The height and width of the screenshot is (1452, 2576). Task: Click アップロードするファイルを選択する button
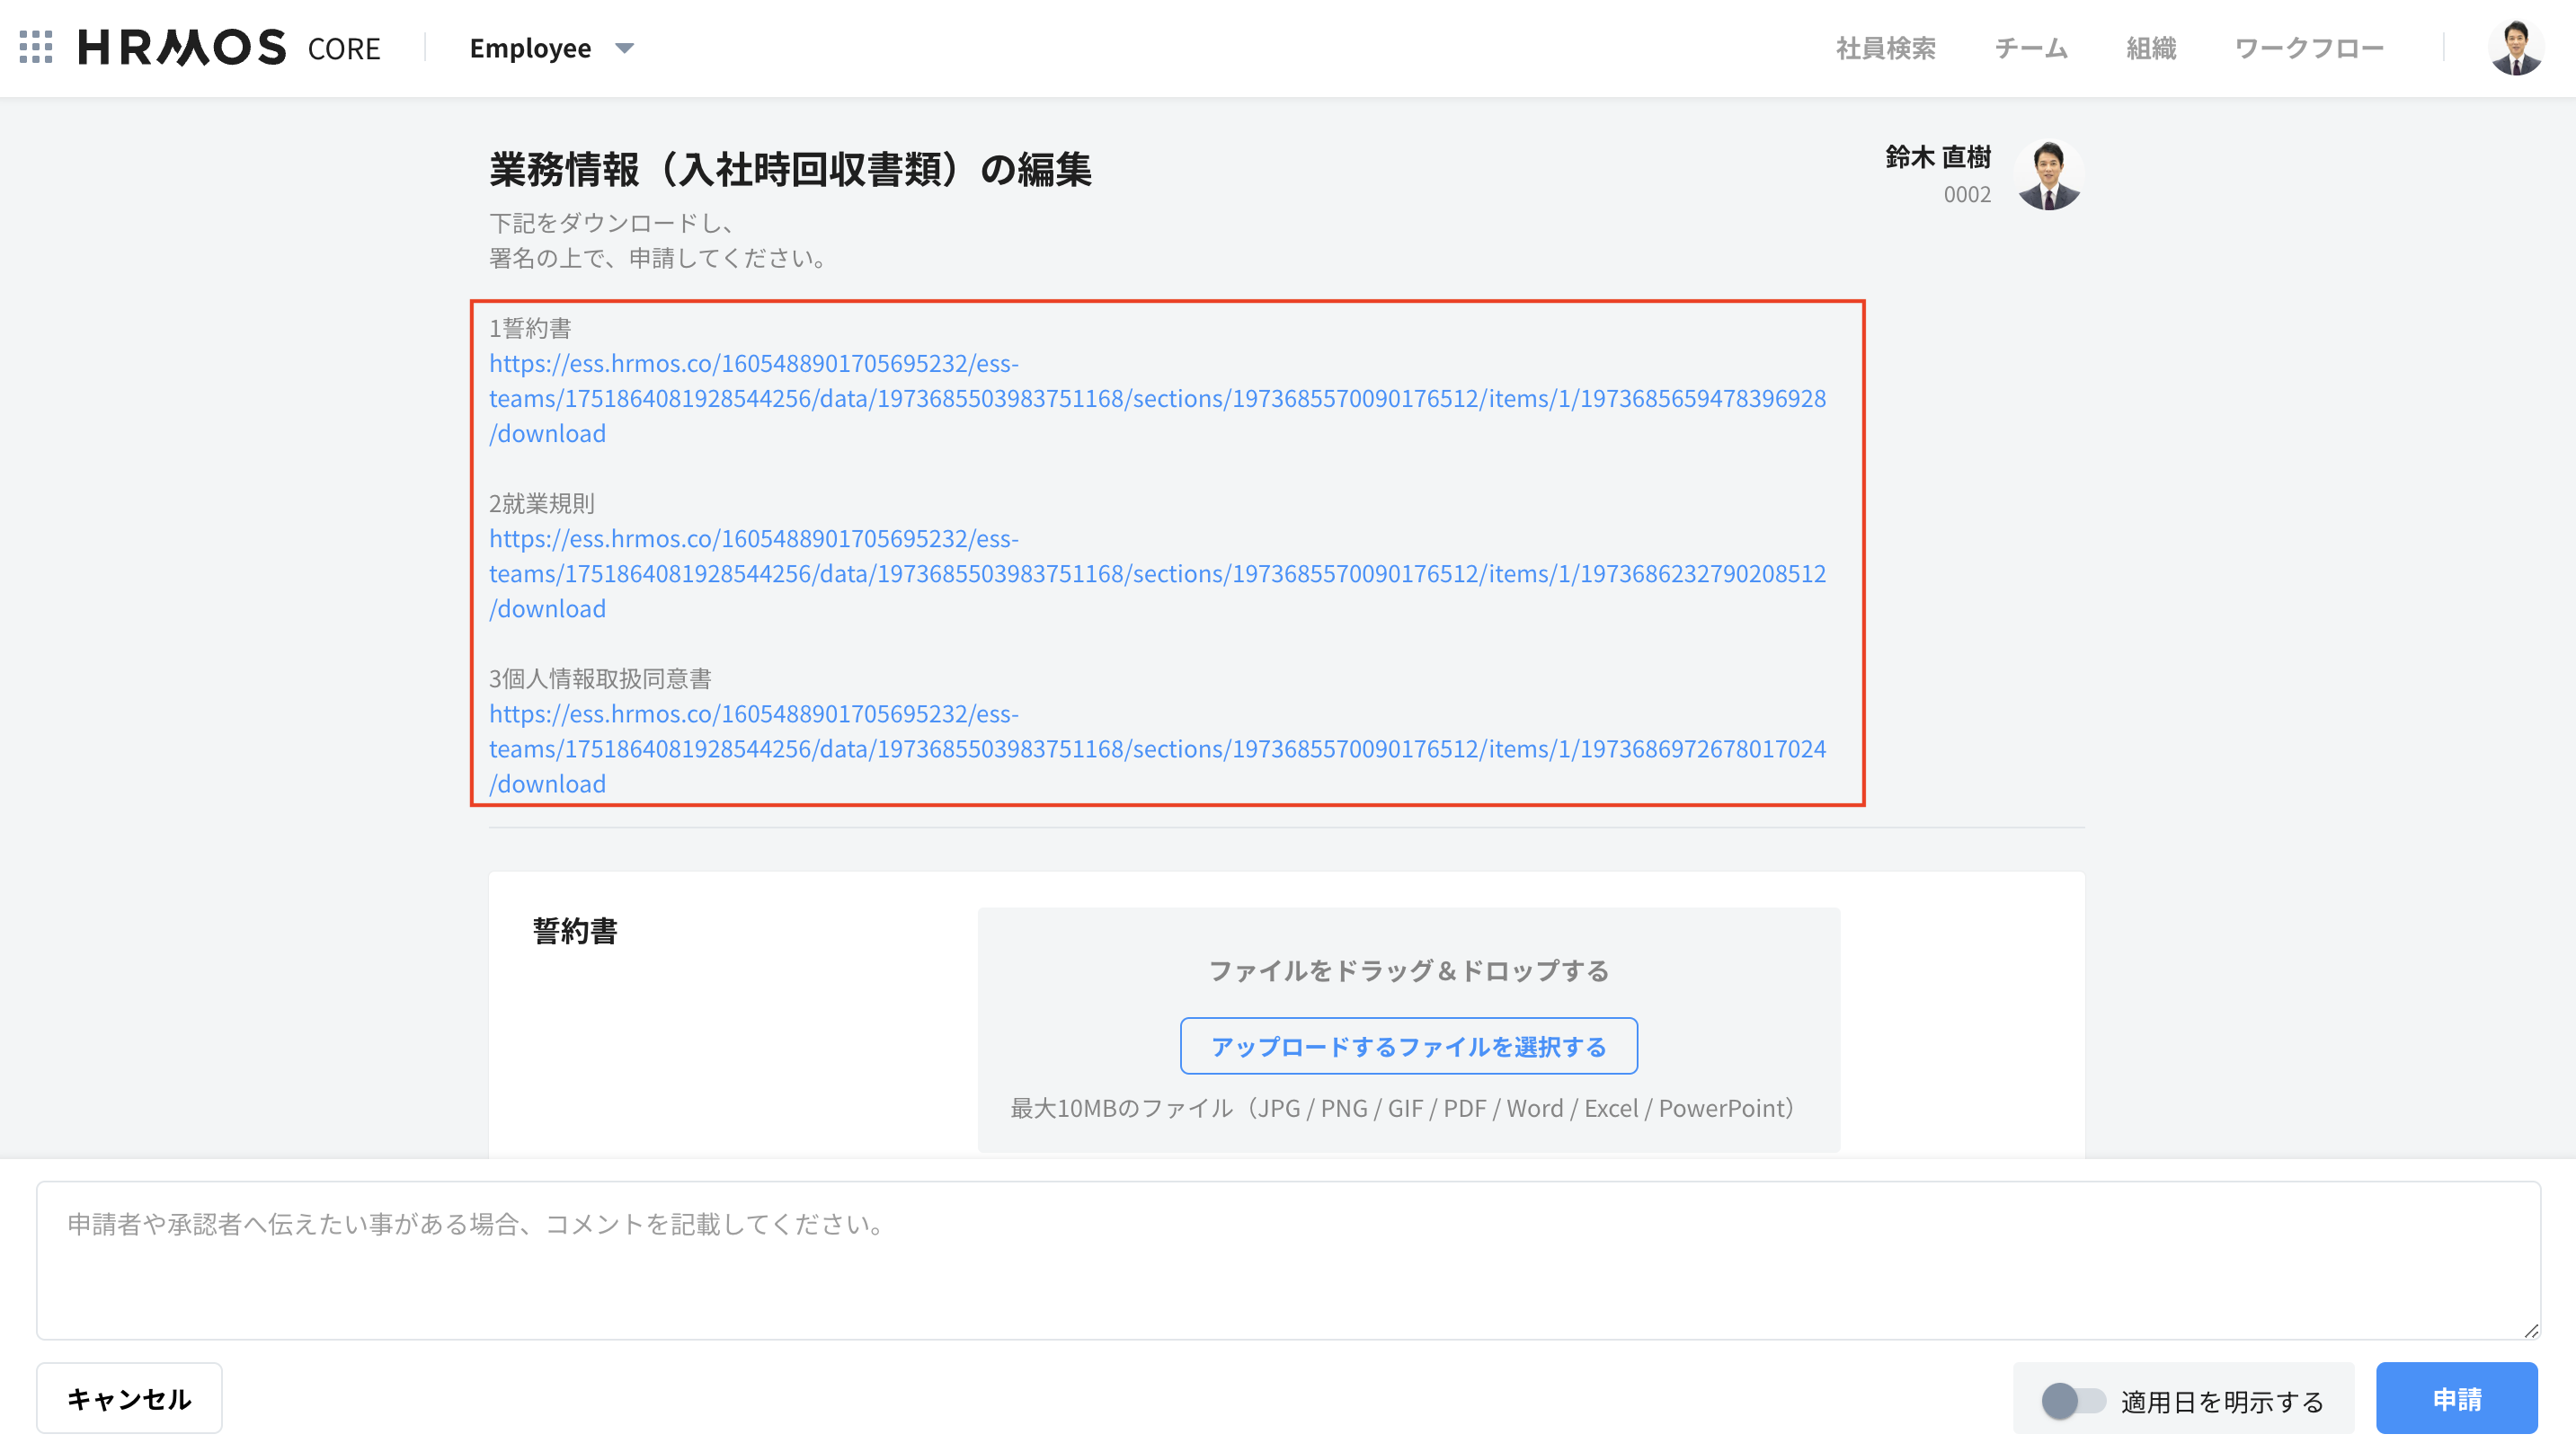1408,1046
